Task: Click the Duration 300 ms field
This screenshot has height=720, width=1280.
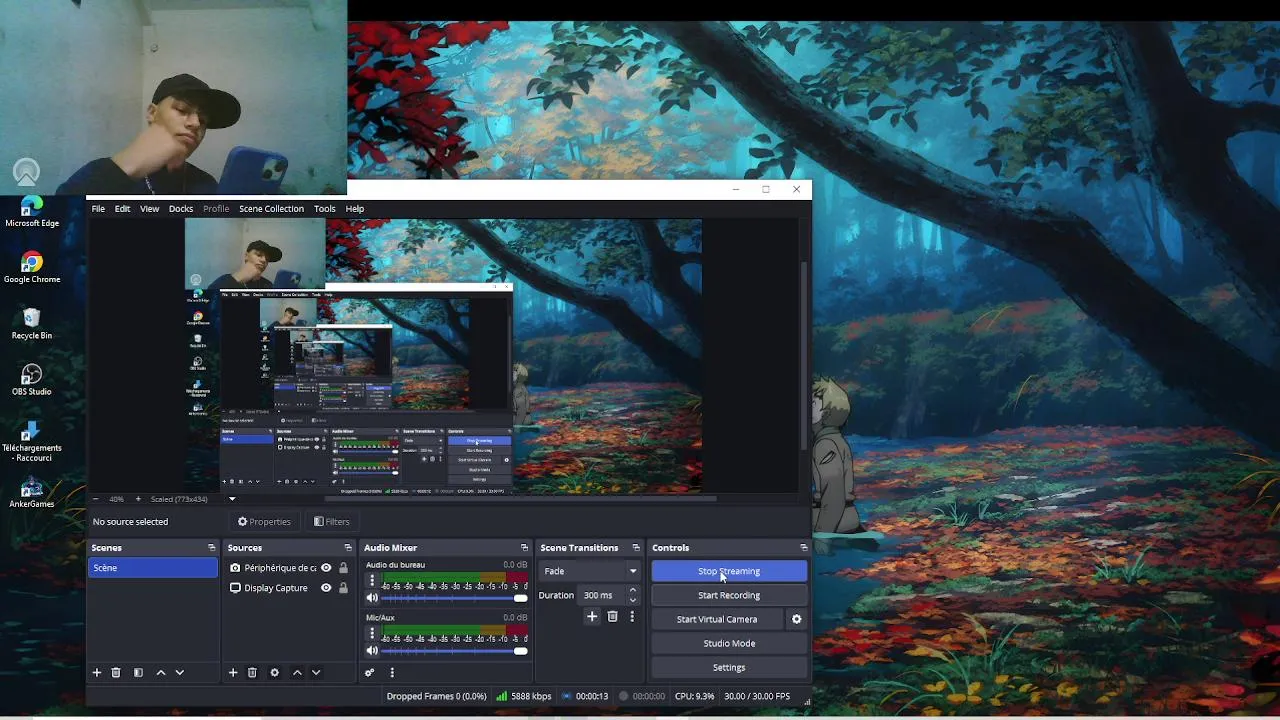Action: click(x=602, y=595)
